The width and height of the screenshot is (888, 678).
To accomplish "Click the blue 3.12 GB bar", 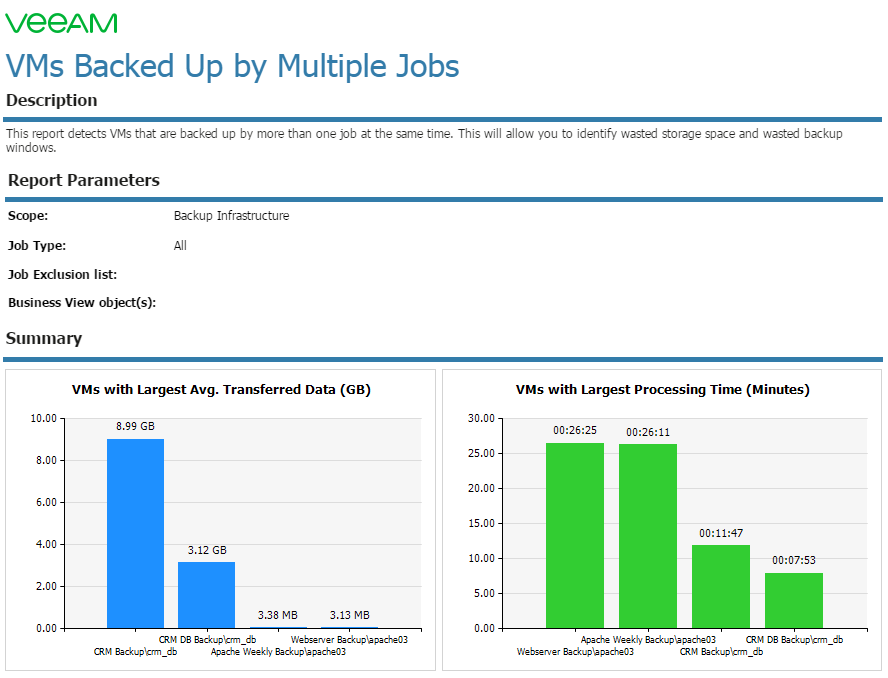I will (x=206, y=595).
